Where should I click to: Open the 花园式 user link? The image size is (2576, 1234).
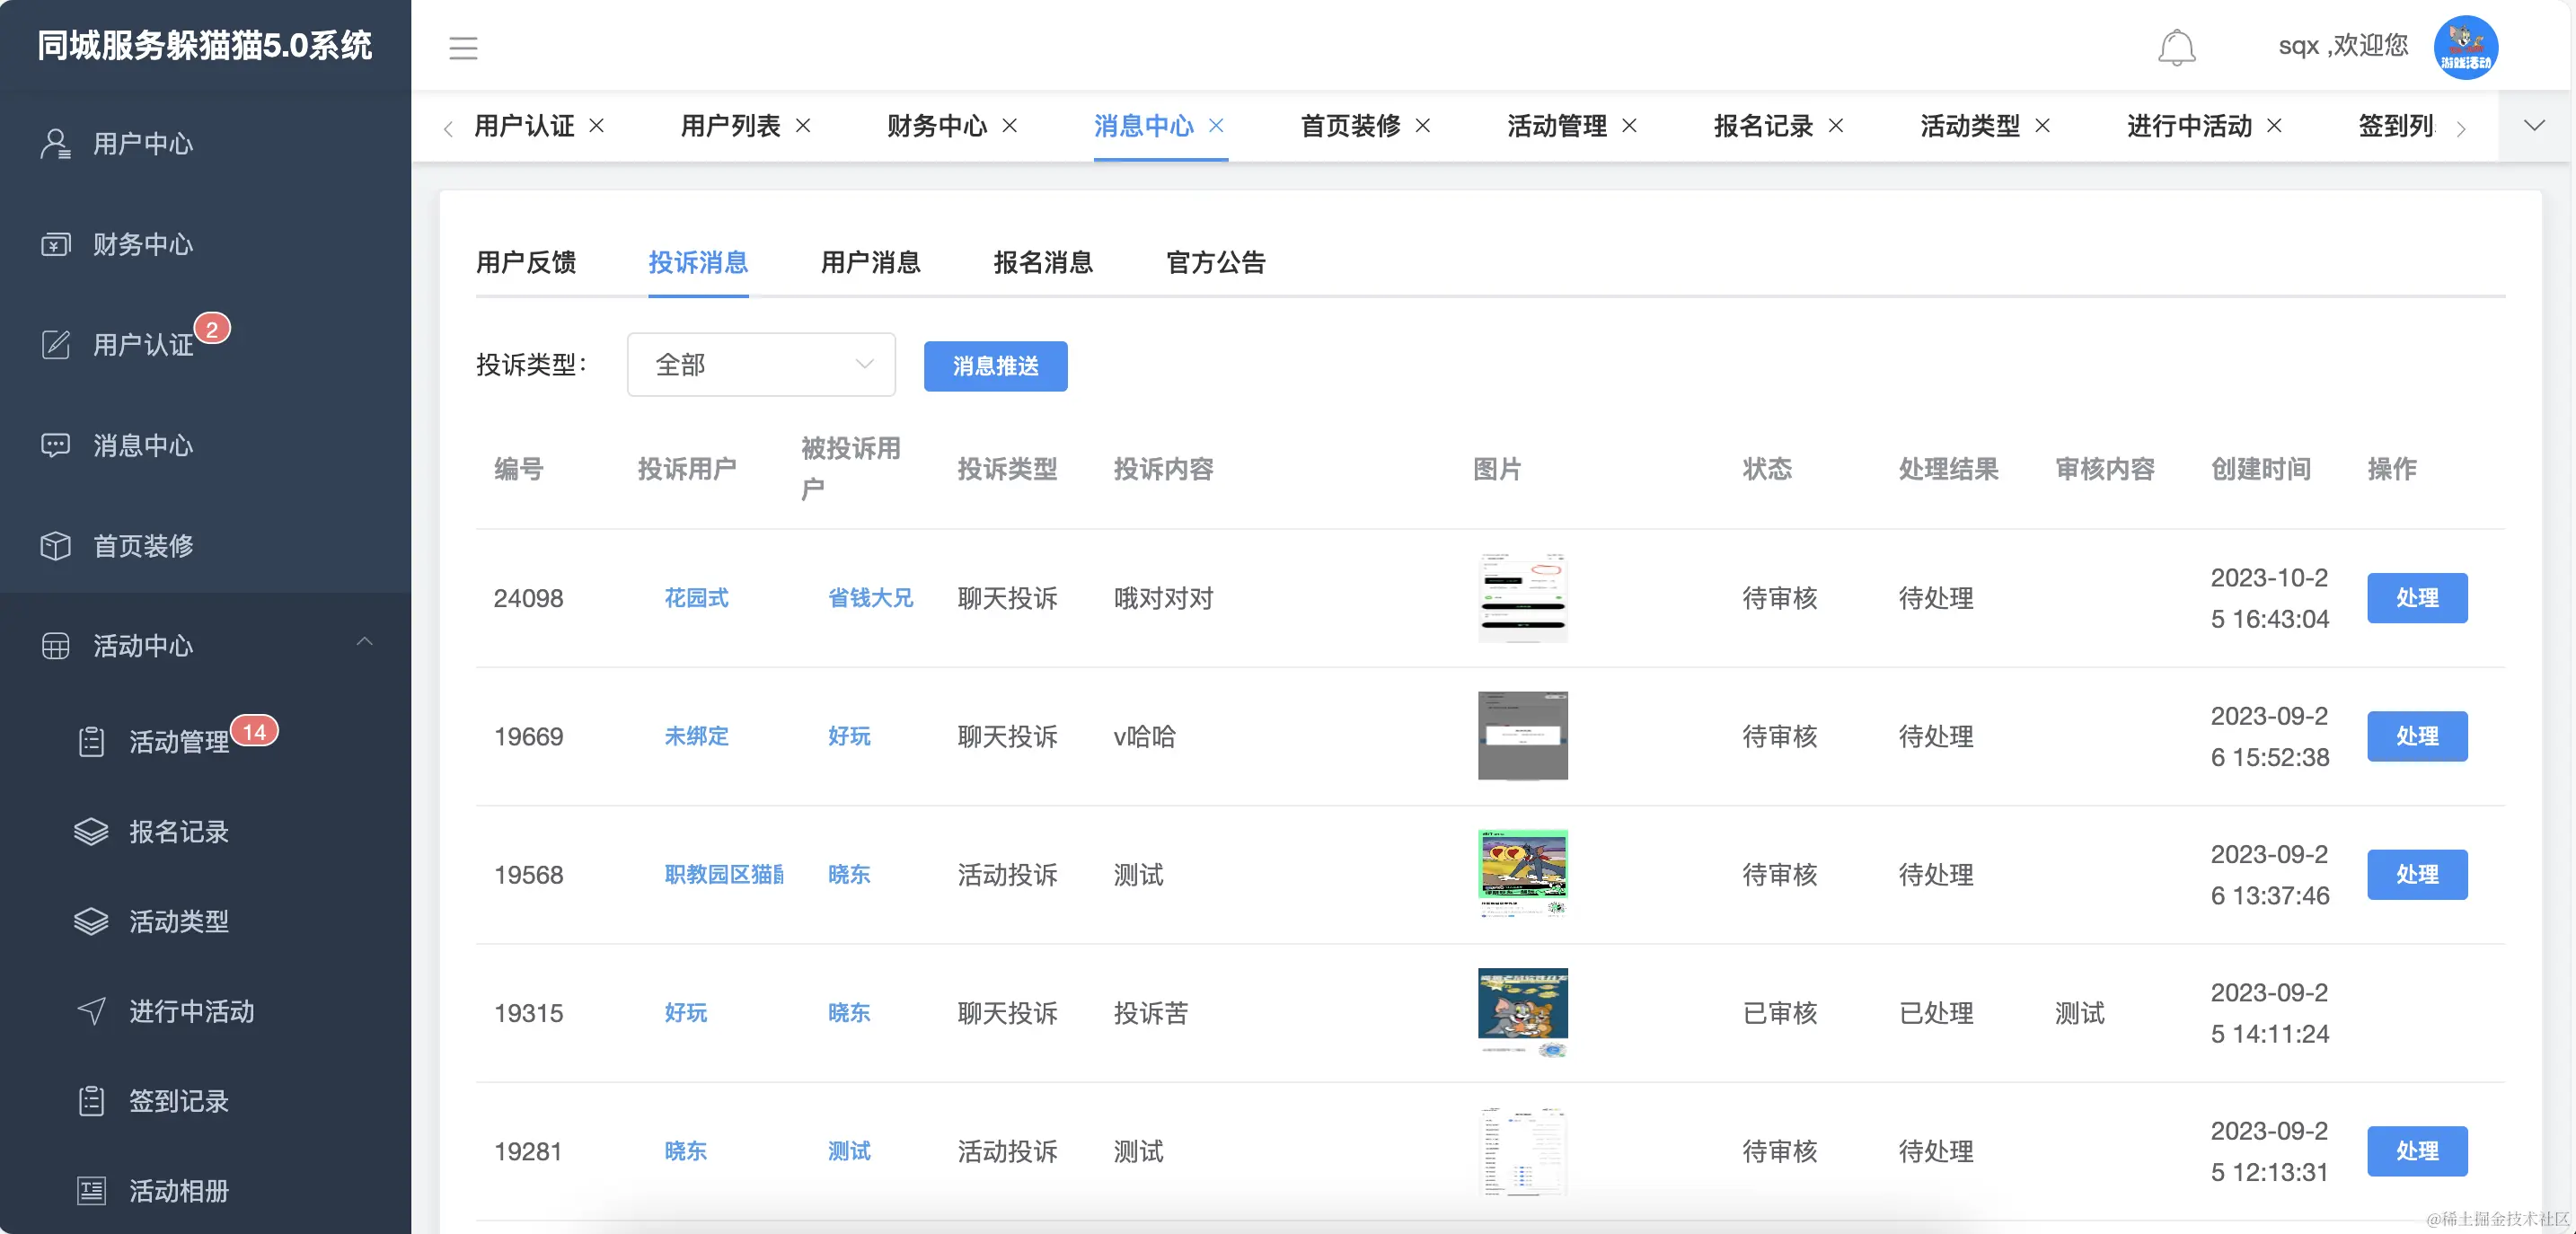(696, 598)
